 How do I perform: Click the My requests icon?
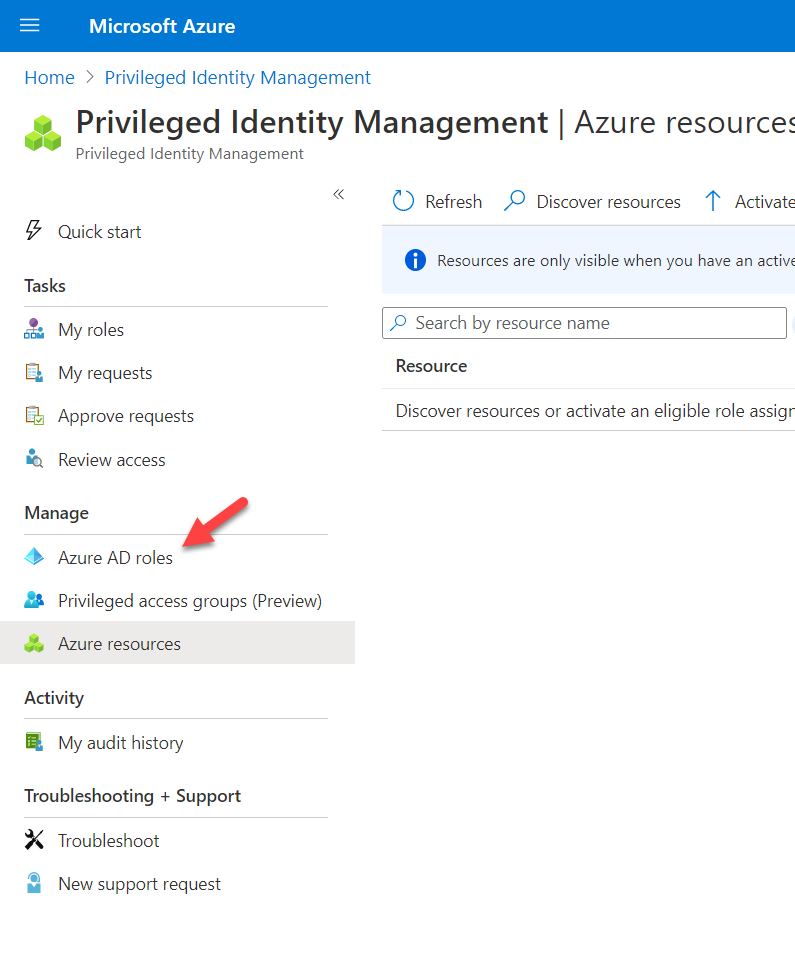click(35, 372)
